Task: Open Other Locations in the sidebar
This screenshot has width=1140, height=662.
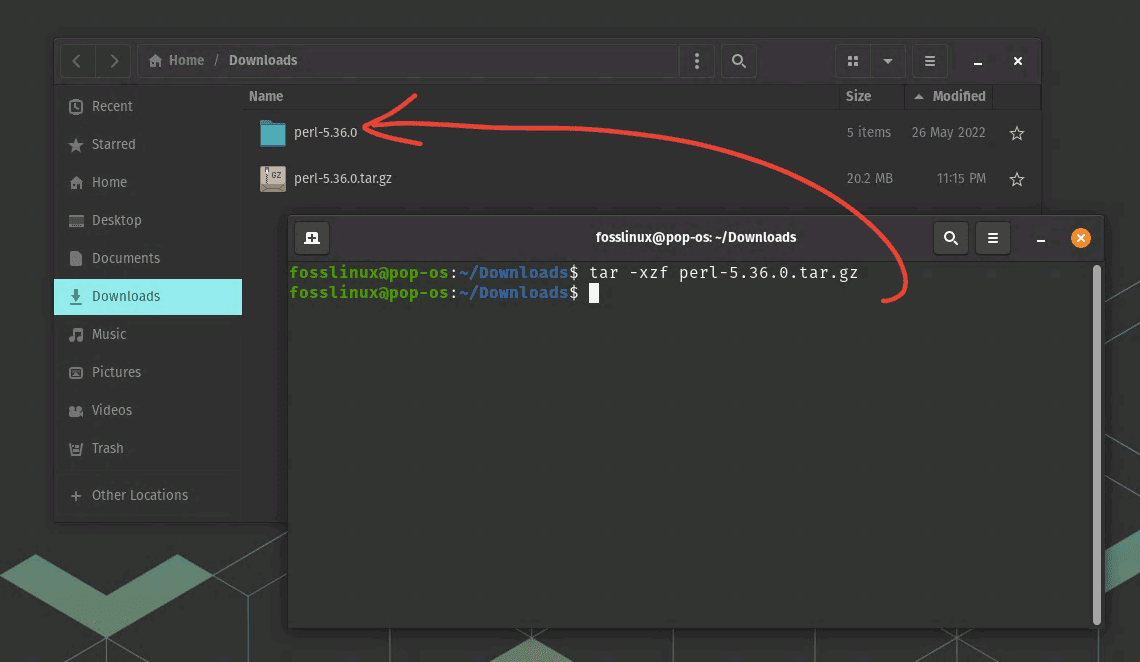Action: (x=148, y=496)
